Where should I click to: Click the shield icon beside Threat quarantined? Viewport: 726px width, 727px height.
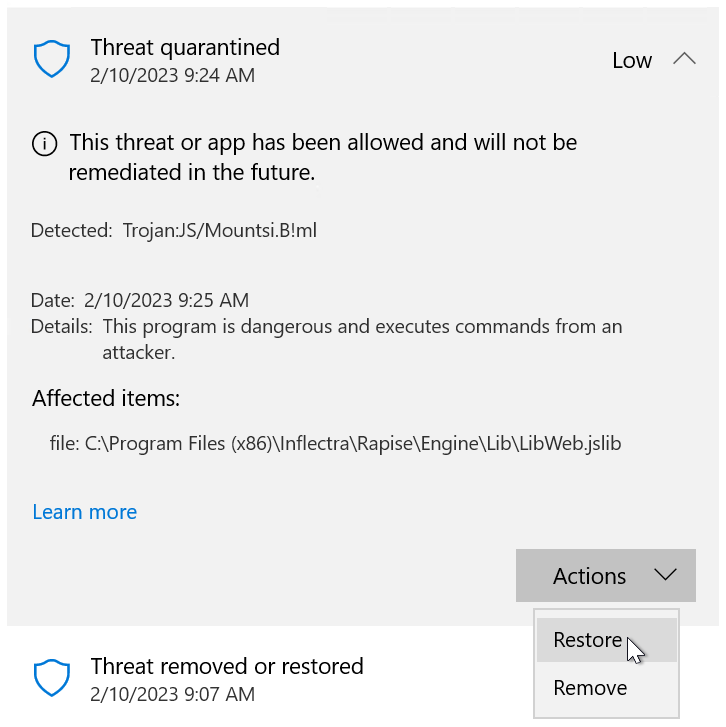point(50,60)
